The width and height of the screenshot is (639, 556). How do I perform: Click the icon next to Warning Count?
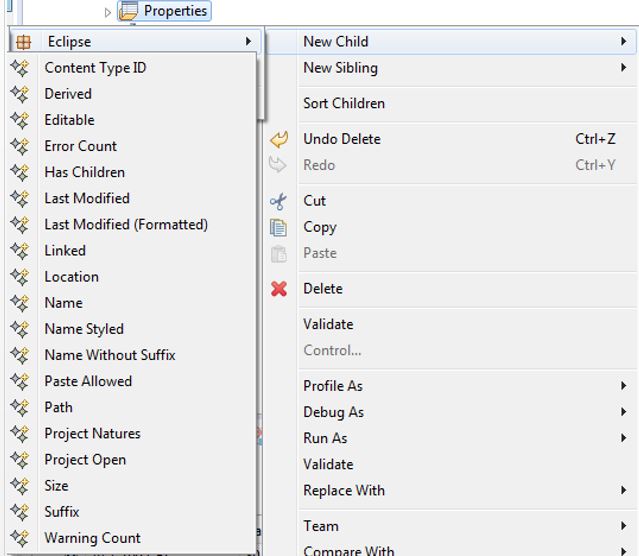click(20, 538)
